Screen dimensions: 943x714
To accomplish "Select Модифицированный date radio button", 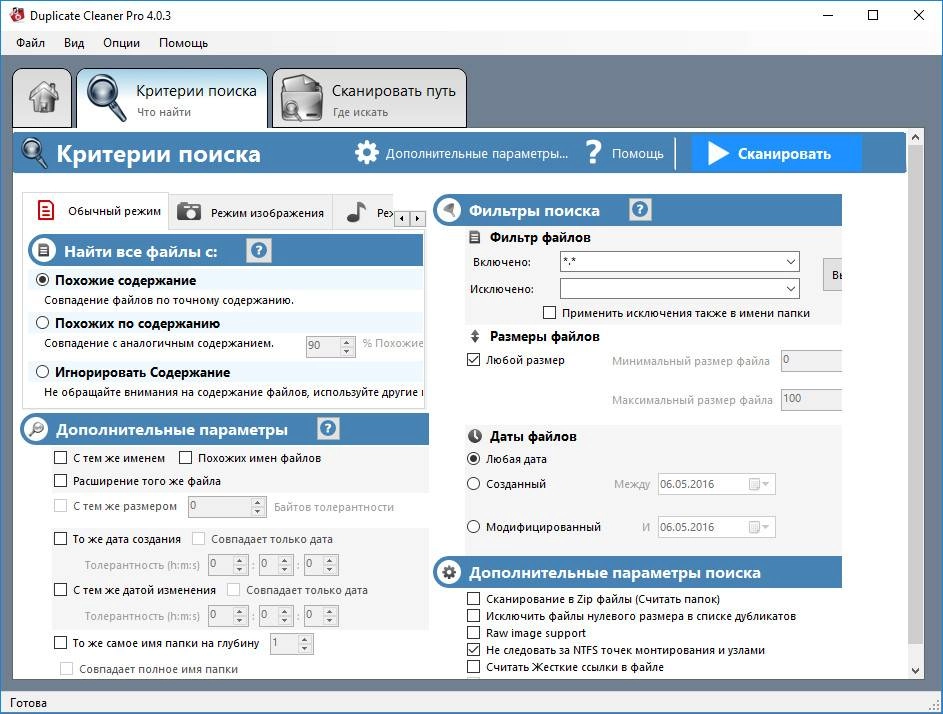I will pyautogui.click(x=473, y=527).
